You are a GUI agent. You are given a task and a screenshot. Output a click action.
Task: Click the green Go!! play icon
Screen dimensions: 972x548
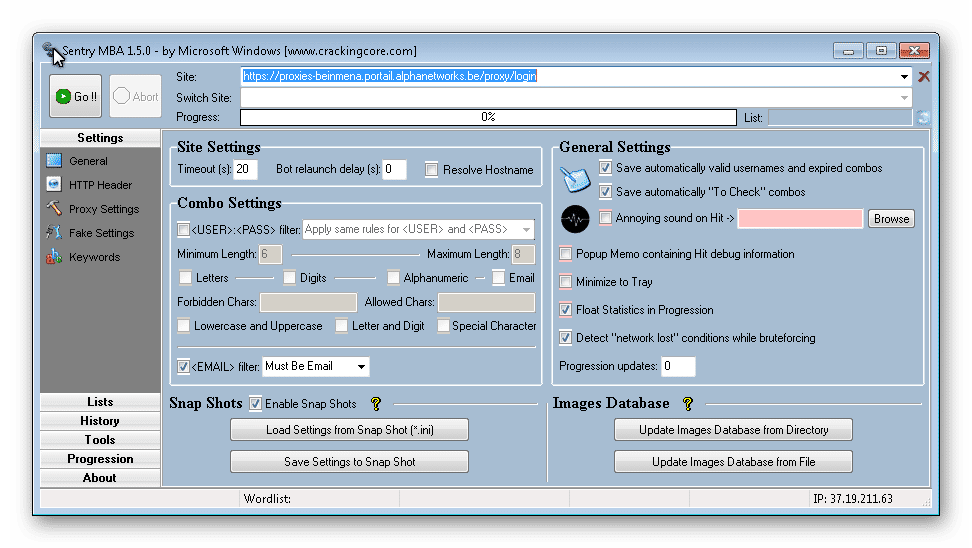[x=63, y=97]
